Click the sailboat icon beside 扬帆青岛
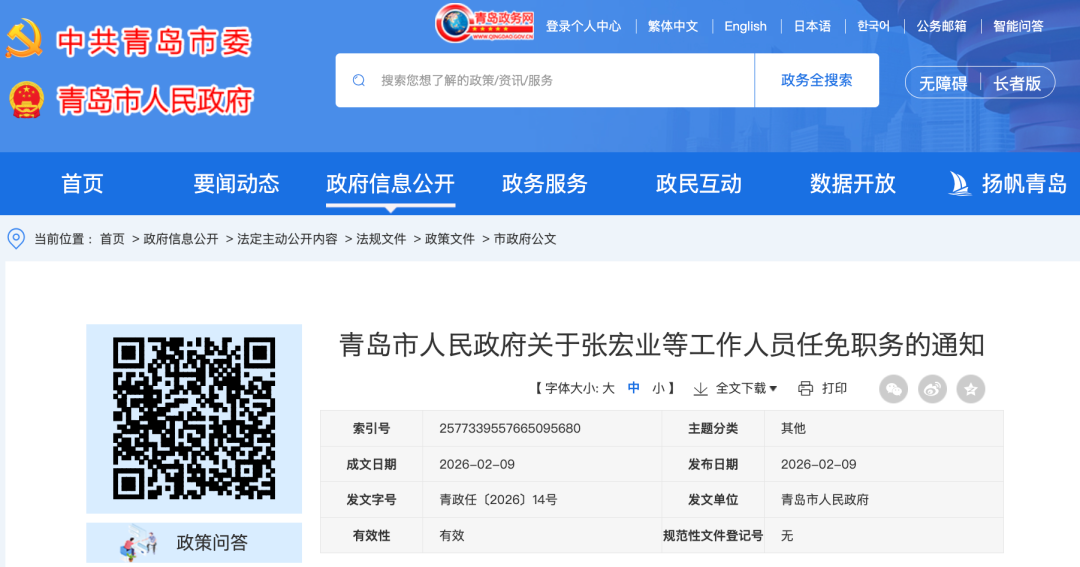The image size is (1080, 567). click(x=959, y=184)
